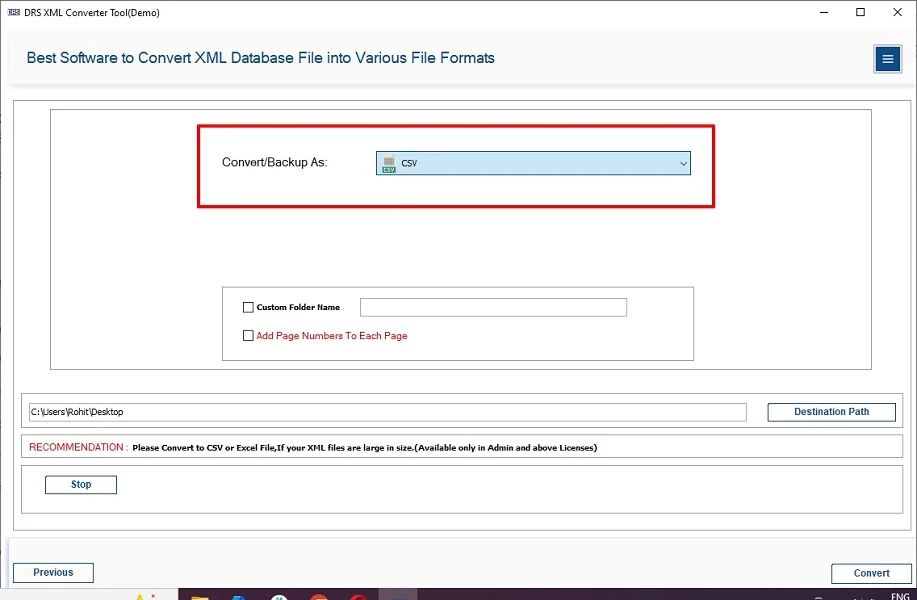Click the CSV file icon in the format box
Screen dimensions: 917x600
tap(389, 164)
